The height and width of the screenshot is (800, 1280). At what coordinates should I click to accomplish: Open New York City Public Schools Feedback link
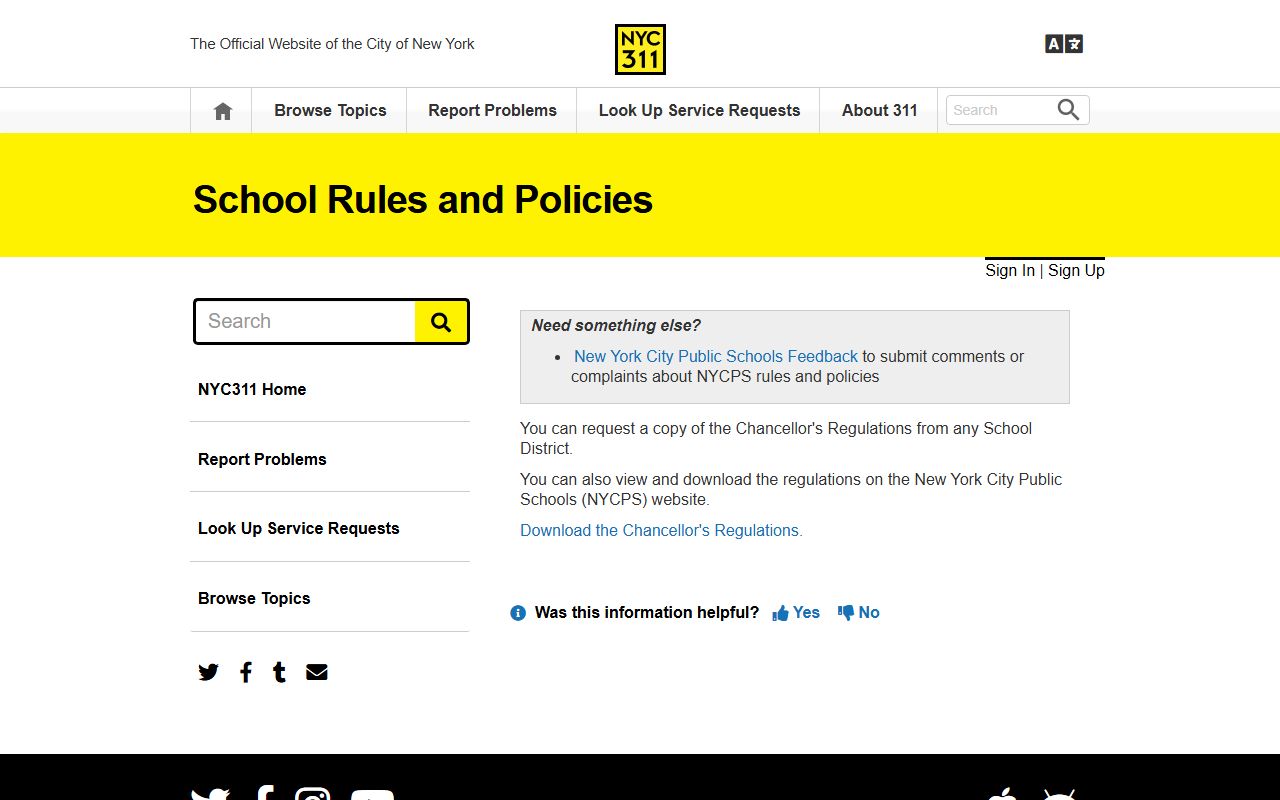(x=715, y=357)
